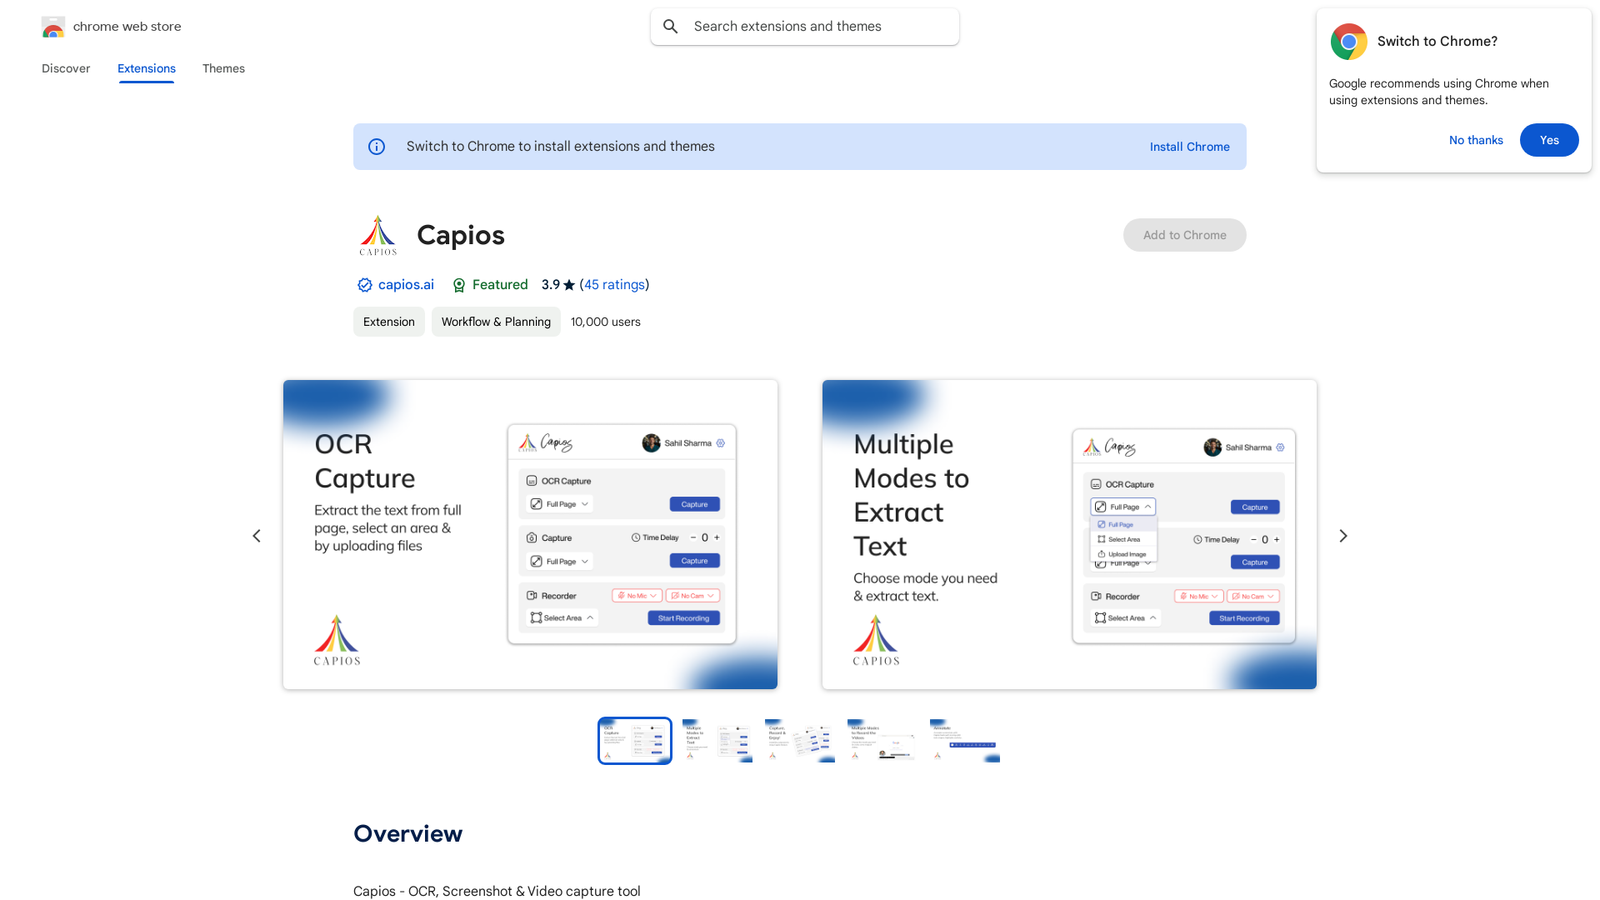Open the Extensions tab
Image resolution: width=1600 pixels, height=900 pixels.
pos(146,69)
